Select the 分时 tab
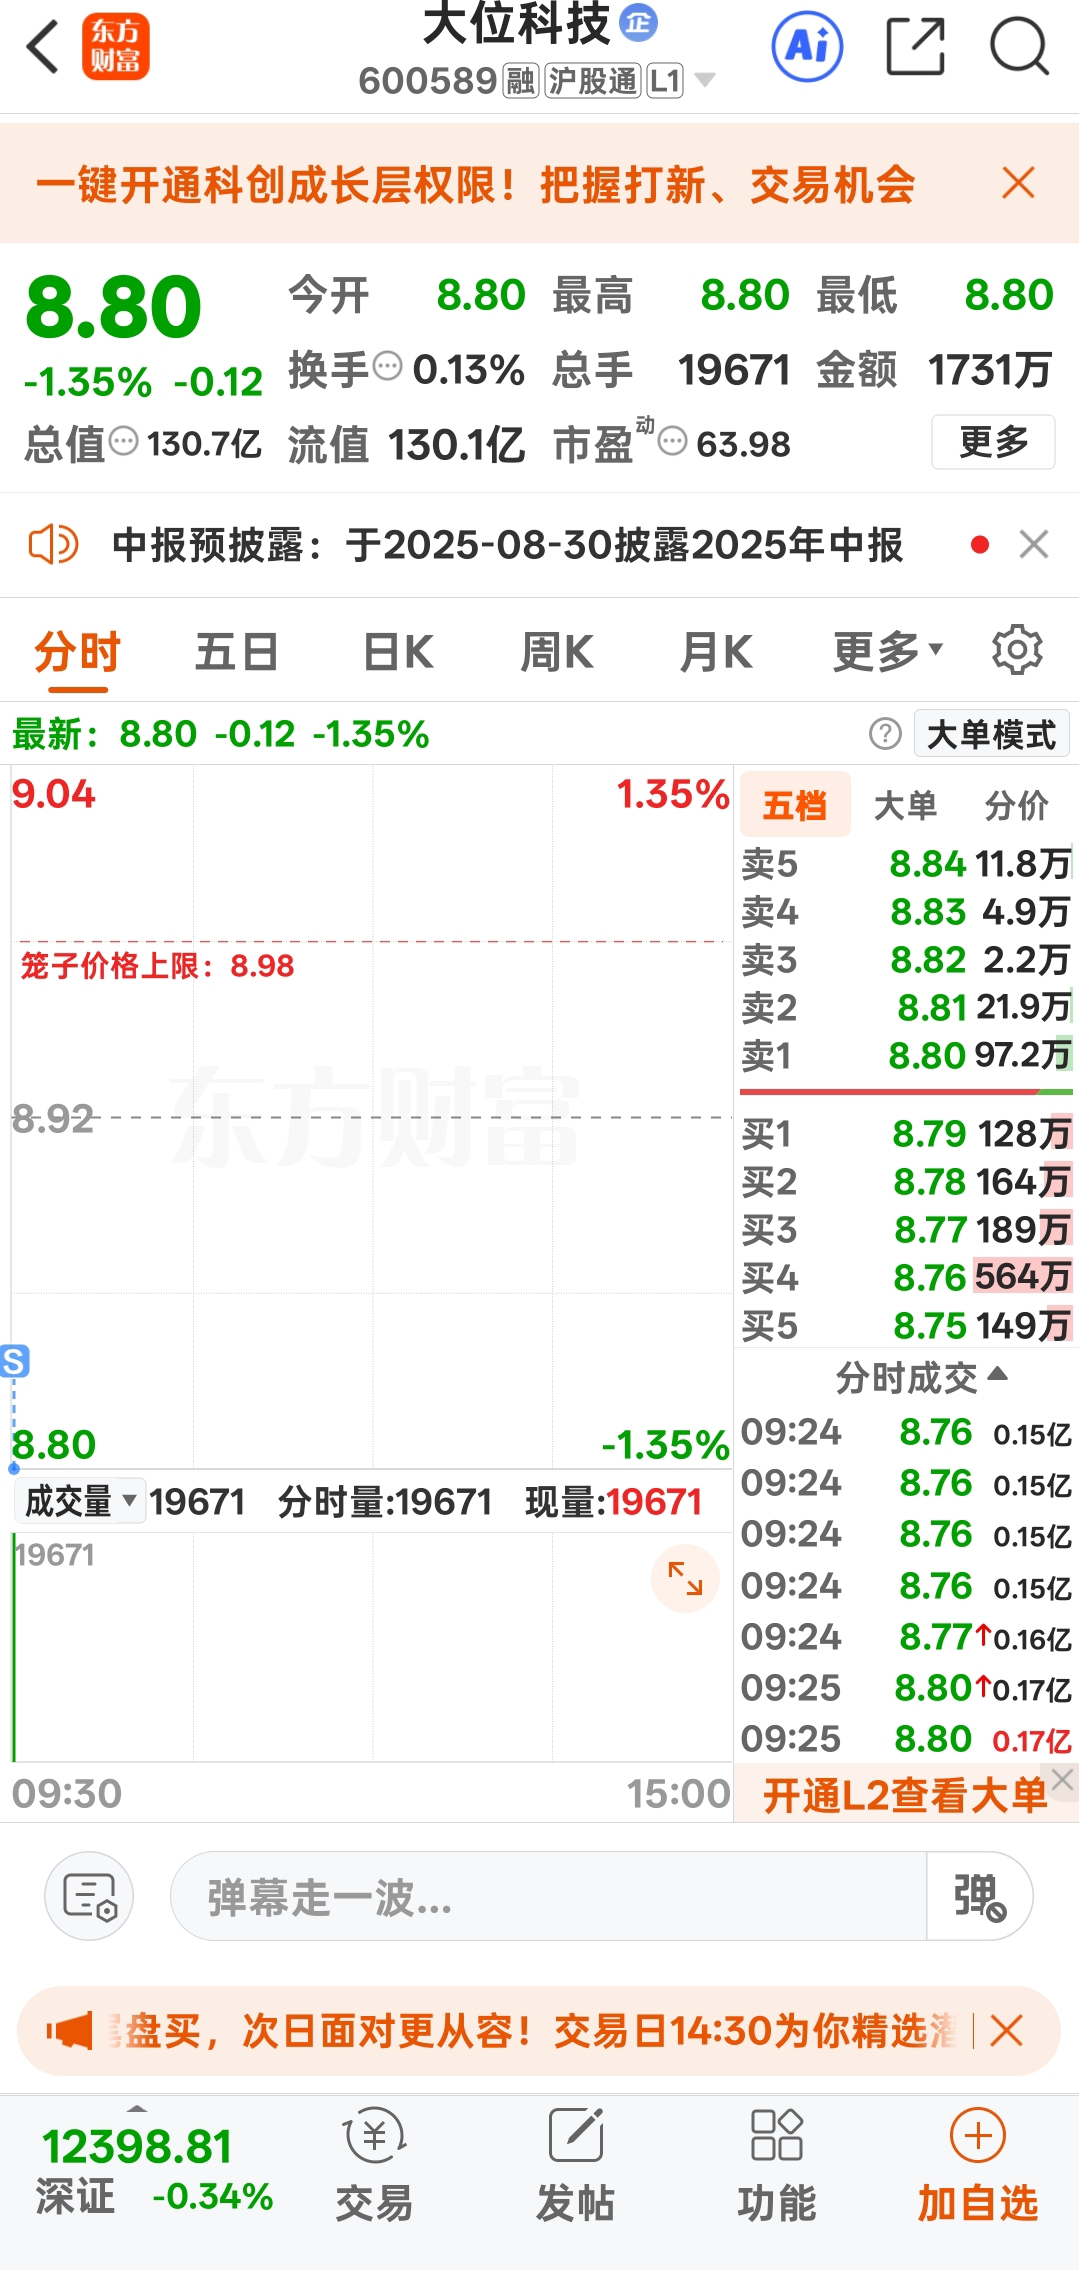The height and width of the screenshot is (2270, 1079). tap(77, 654)
